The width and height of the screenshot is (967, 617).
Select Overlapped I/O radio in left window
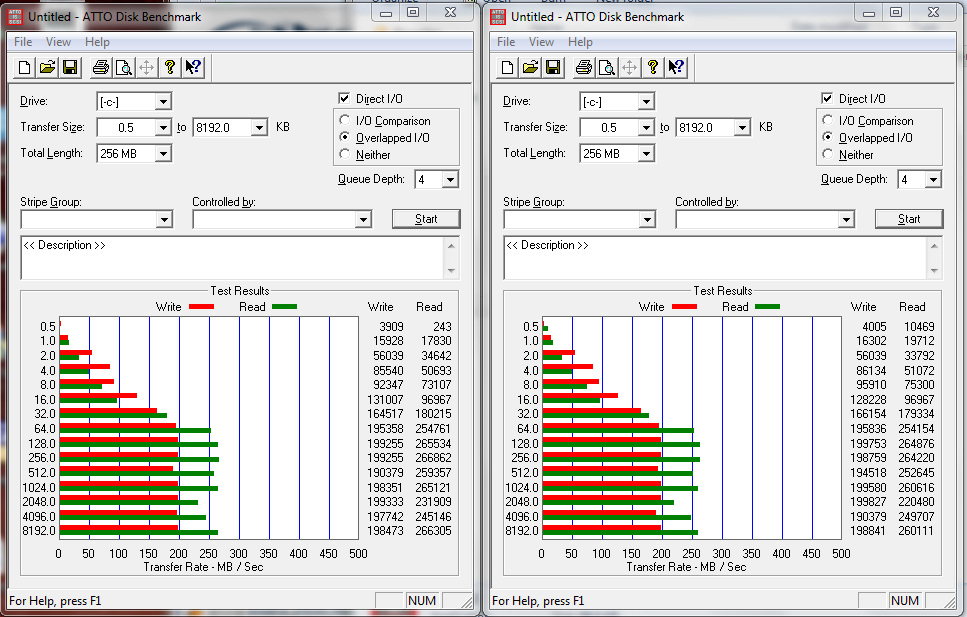tap(345, 137)
